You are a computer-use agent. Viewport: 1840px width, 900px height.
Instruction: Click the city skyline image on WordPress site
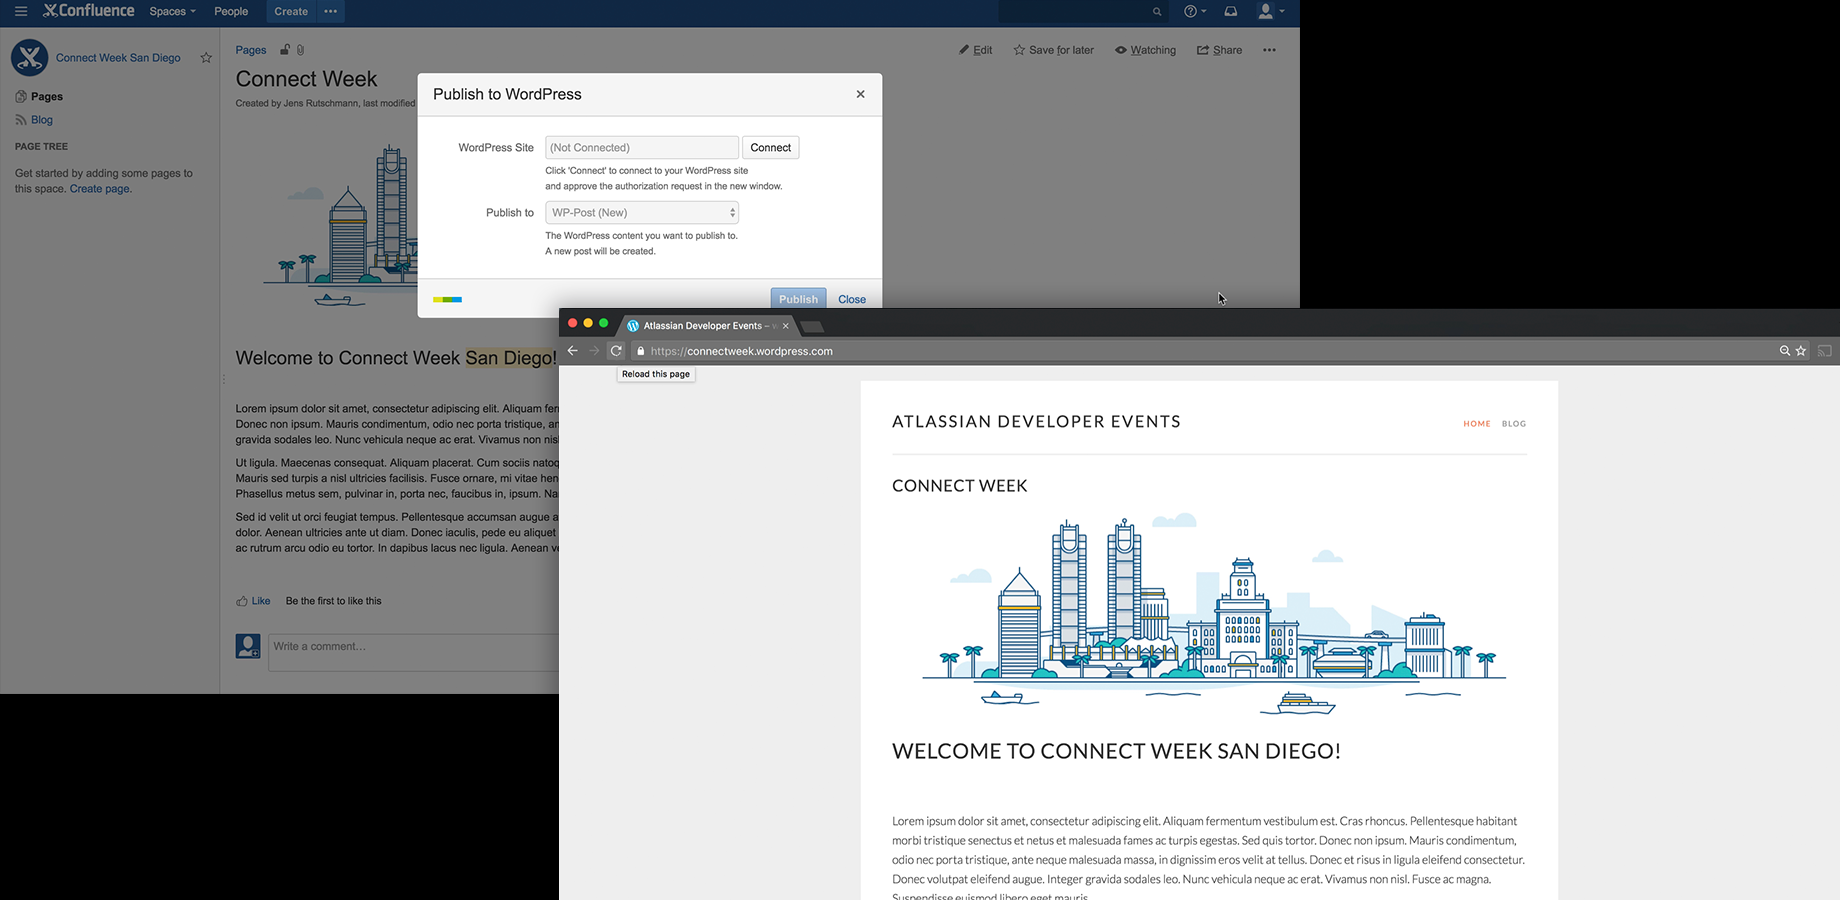coord(1214,614)
